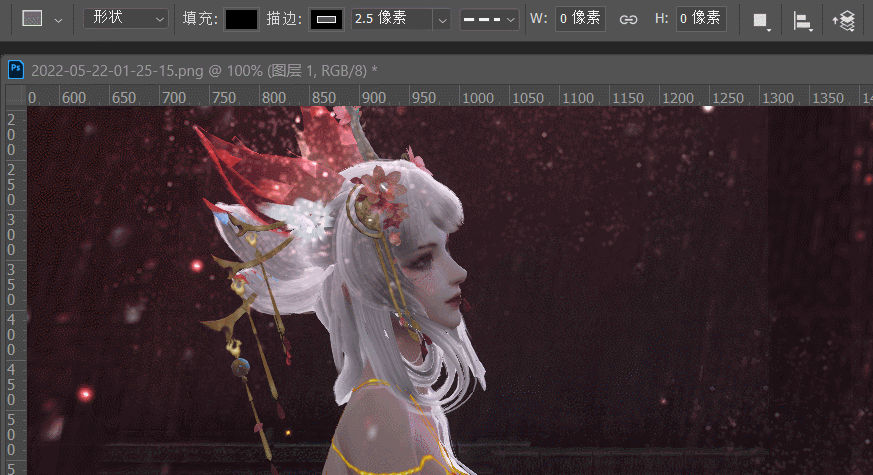The height and width of the screenshot is (475, 873).
Task: Click the 2.5 像素 stroke width field
Action: 392,19
